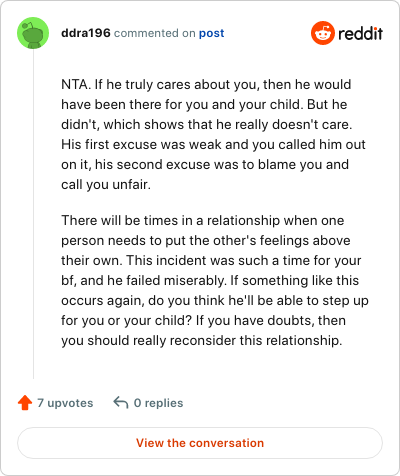Image resolution: width=400 pixels, height=476 pixels.
Task: Click the line starting "His first excuse"
Action: click(x=213, y=144)
